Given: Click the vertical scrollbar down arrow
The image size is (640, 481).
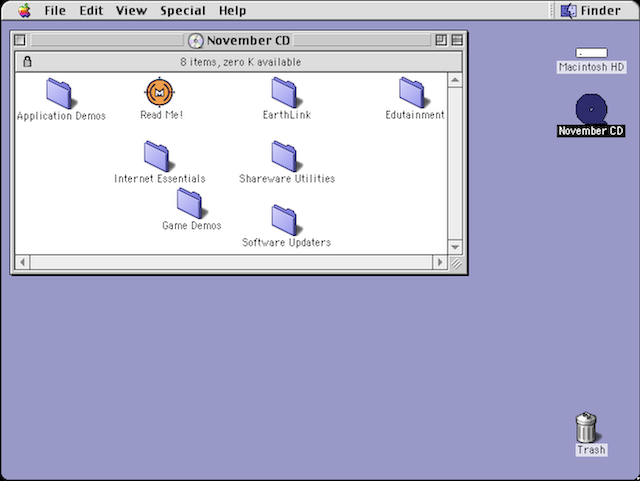Looking at the screenshot, I should point(455,247).
